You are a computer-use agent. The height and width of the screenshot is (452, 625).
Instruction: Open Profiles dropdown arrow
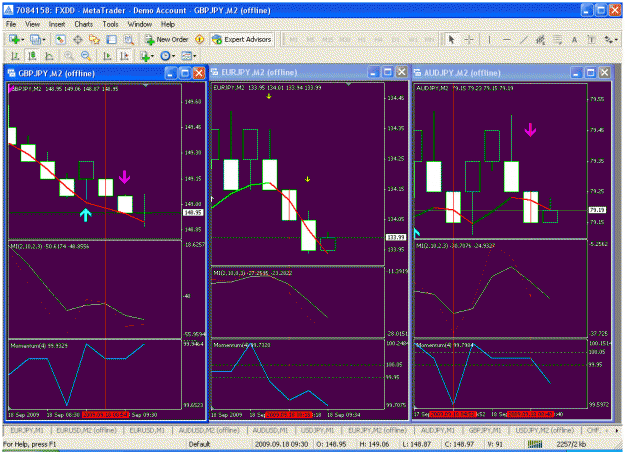click(x=44, y=40)
